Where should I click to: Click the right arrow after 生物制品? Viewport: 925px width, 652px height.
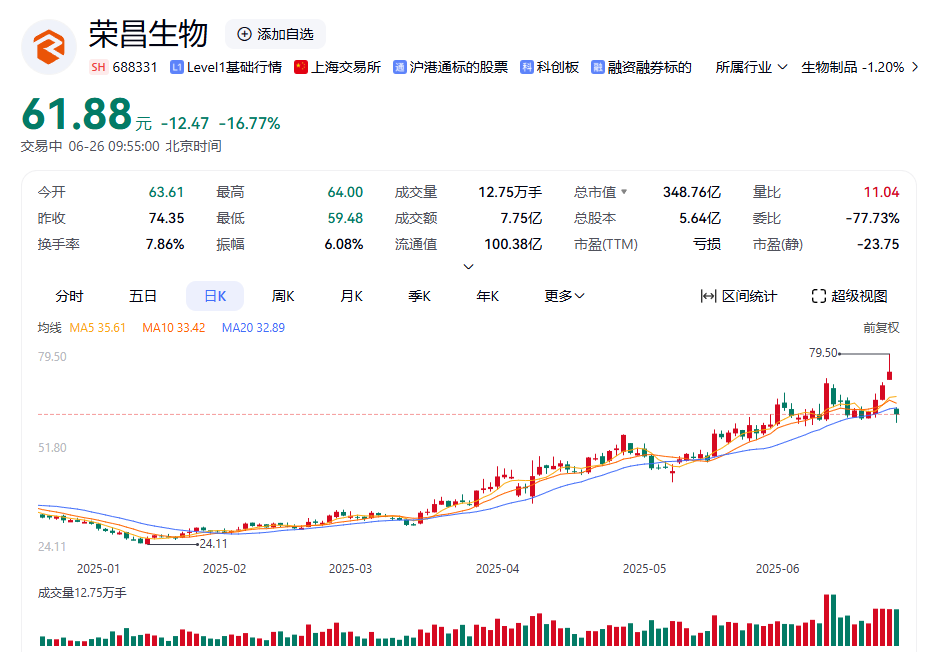[x=915, y=67]
